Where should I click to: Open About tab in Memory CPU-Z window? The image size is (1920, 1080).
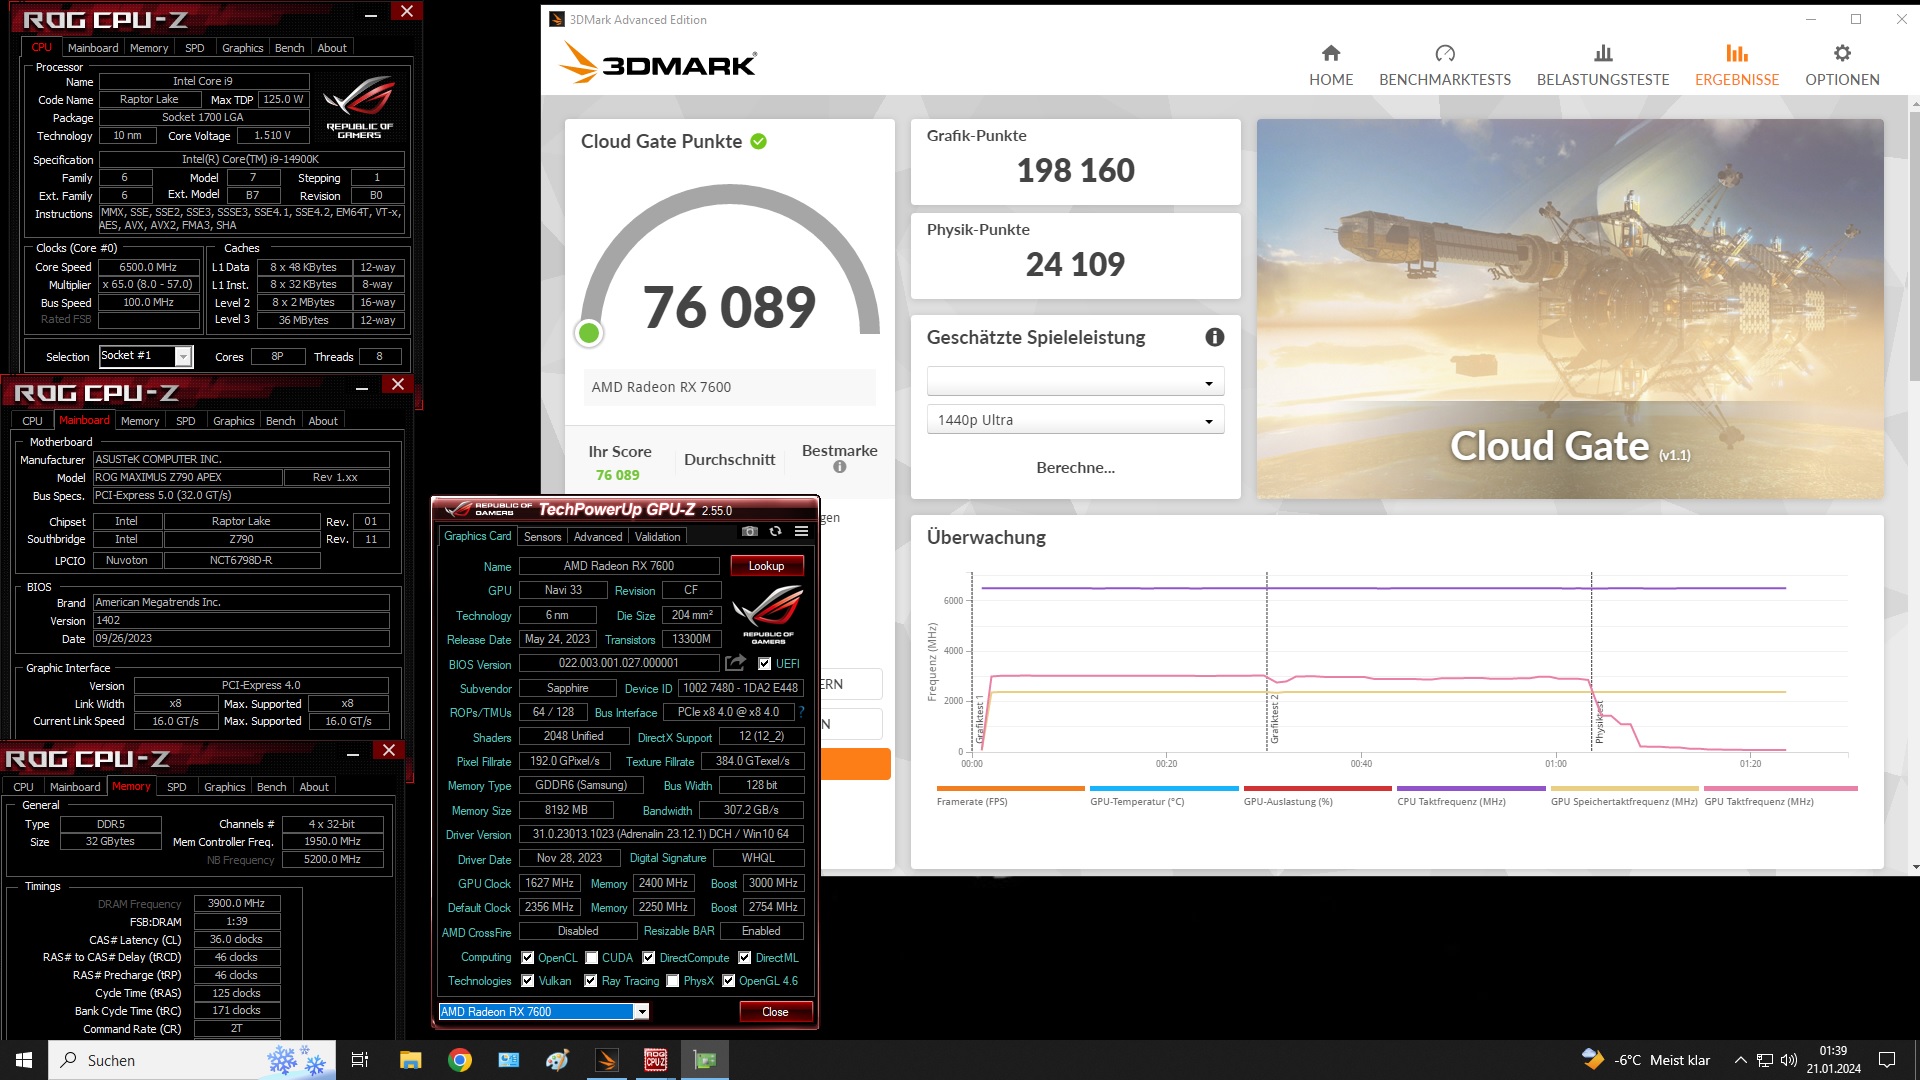(x=314, y=787)
